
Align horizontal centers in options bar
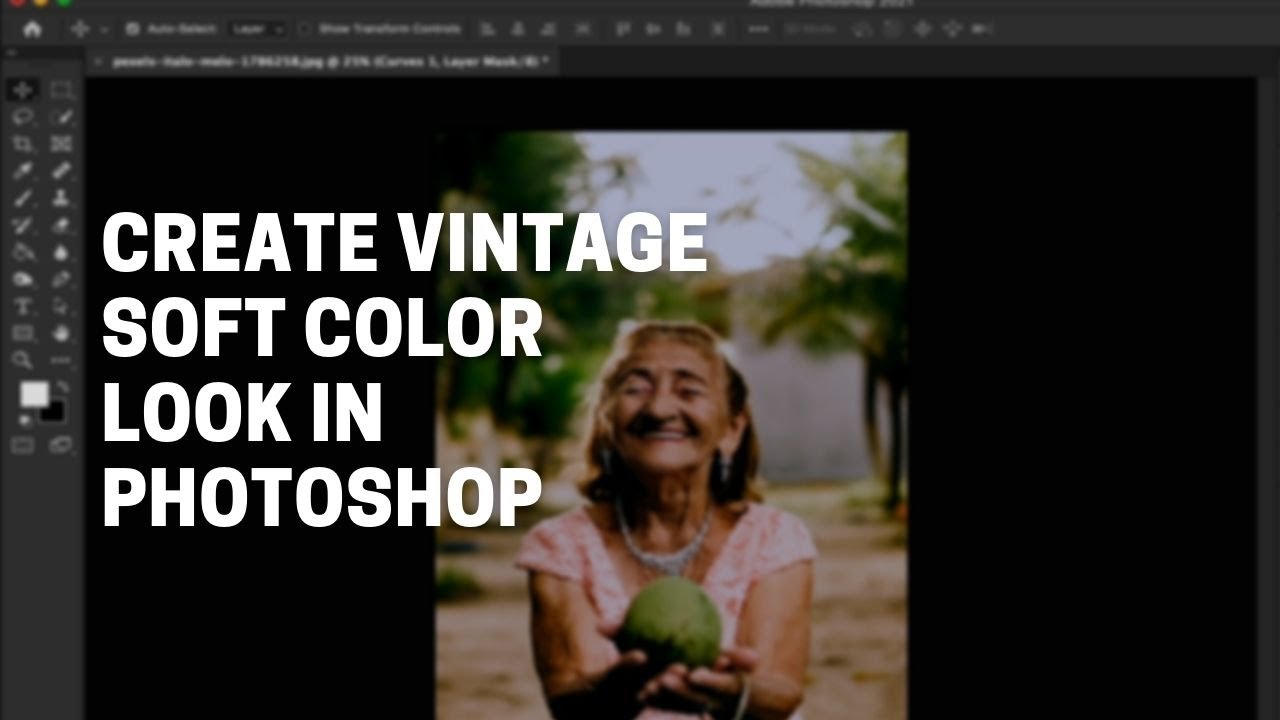pos(520,29)
